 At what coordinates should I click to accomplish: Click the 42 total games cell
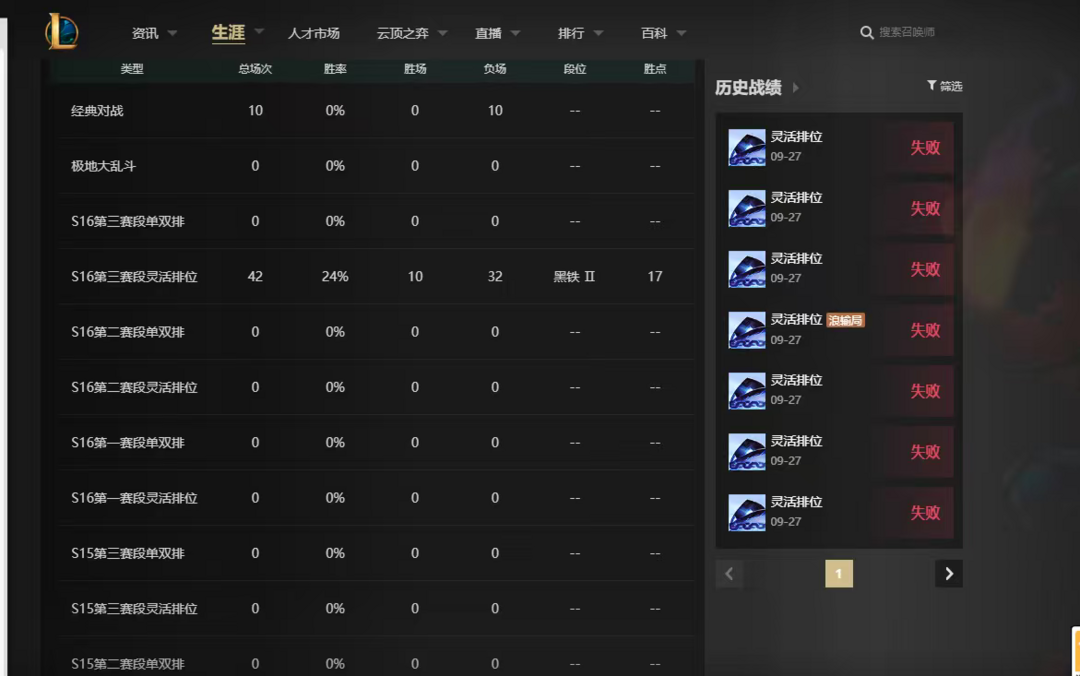[255, 276]
